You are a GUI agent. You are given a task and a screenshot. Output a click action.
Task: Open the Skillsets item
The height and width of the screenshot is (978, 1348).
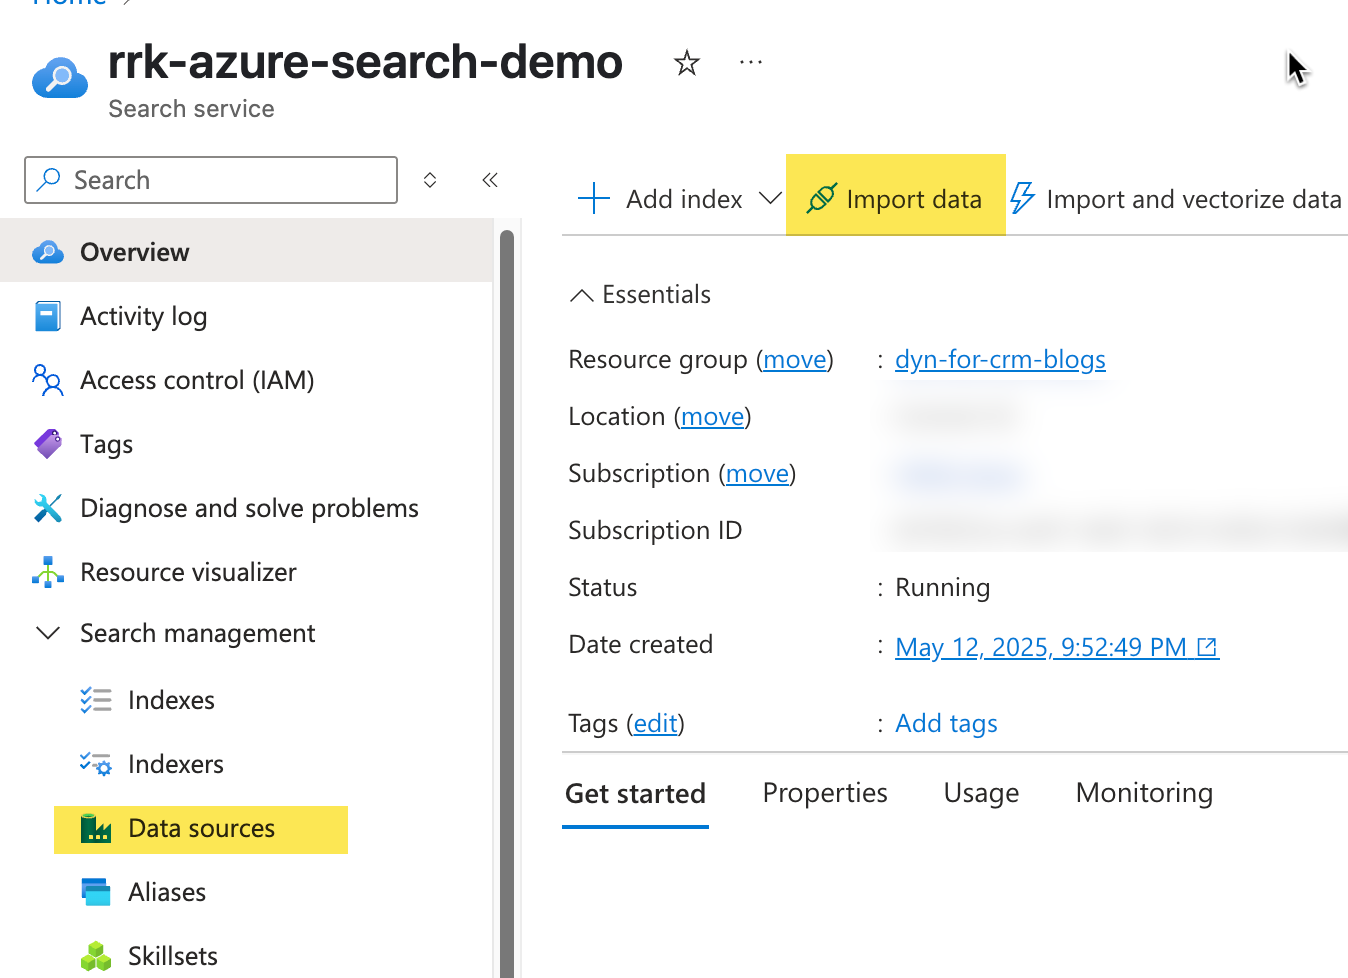pyautogui.click(x=173, y=956)
